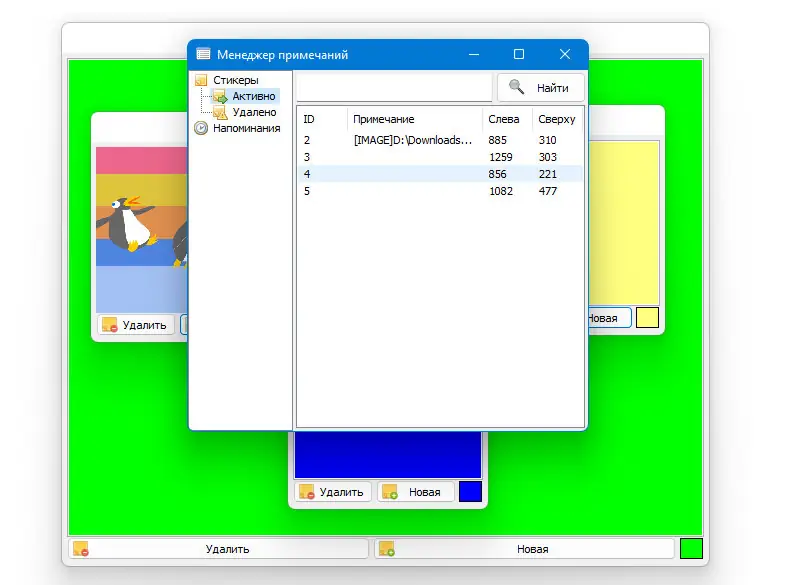
Task: Sort the list by the ID column header
Action: tap(322, 119)
